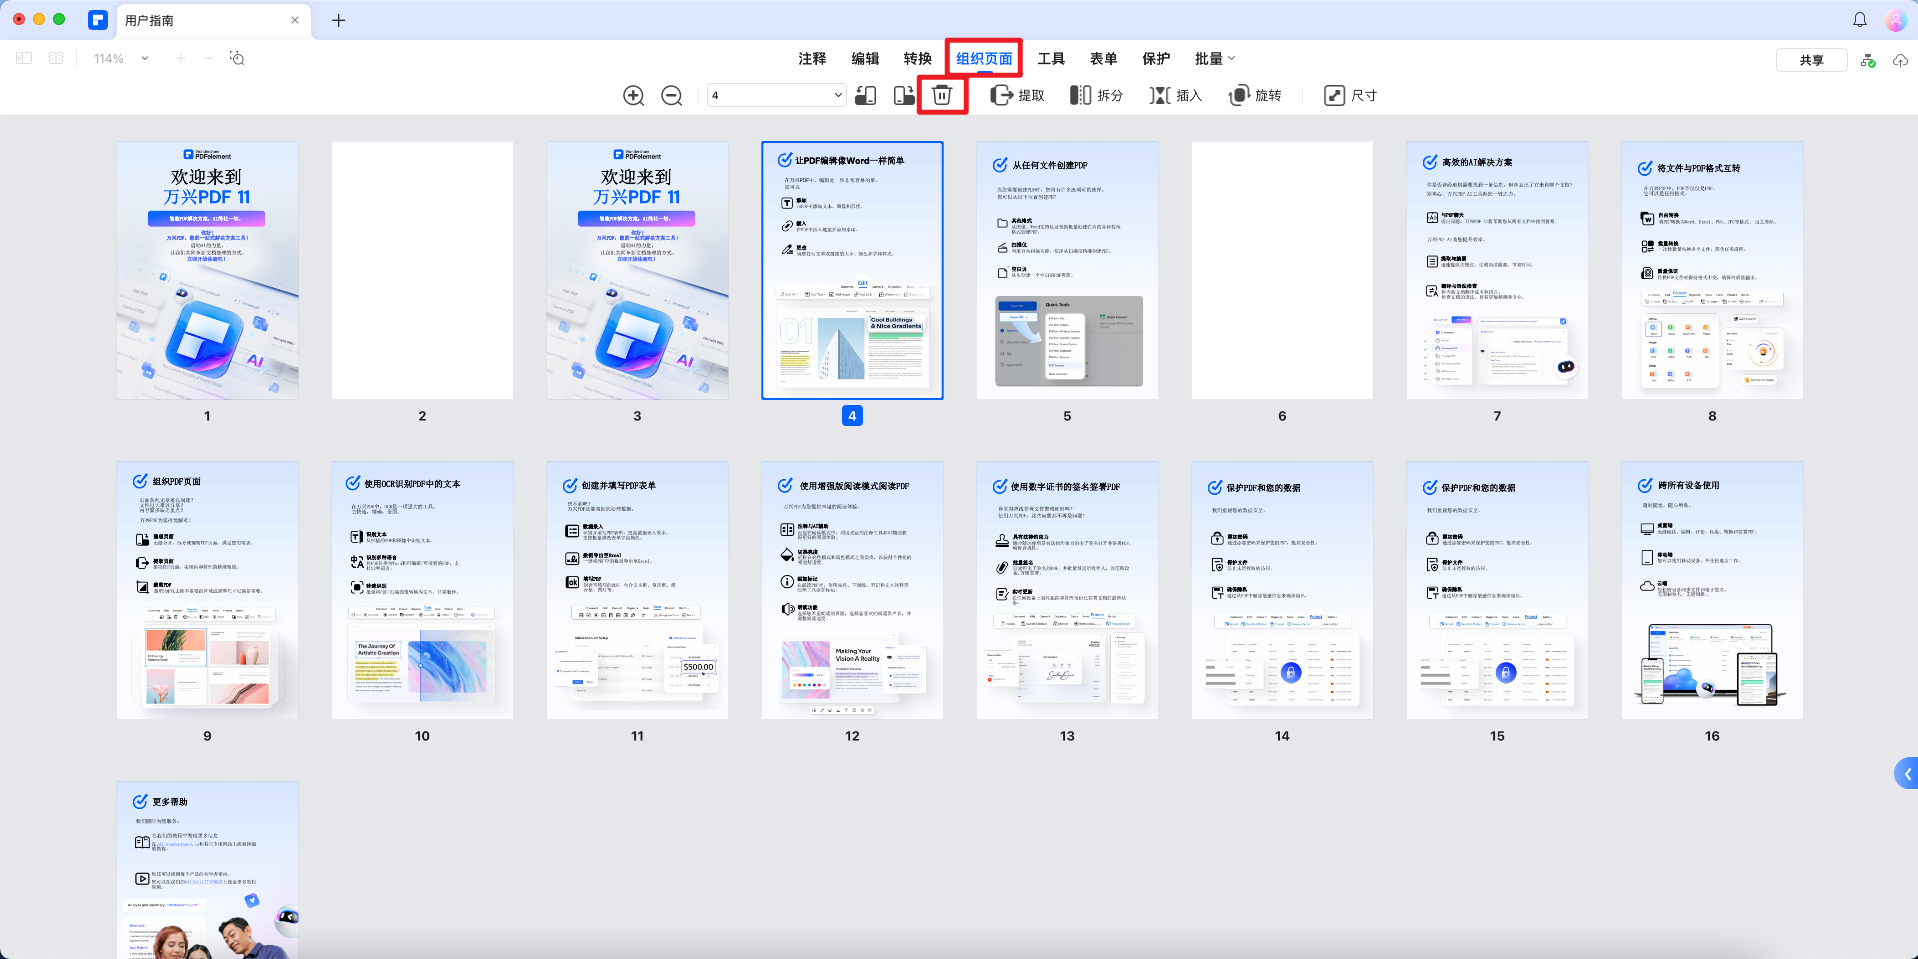Toggle the thumbnail grid view icon
This screenshot has width=1918, height=959.
point(55,58)
